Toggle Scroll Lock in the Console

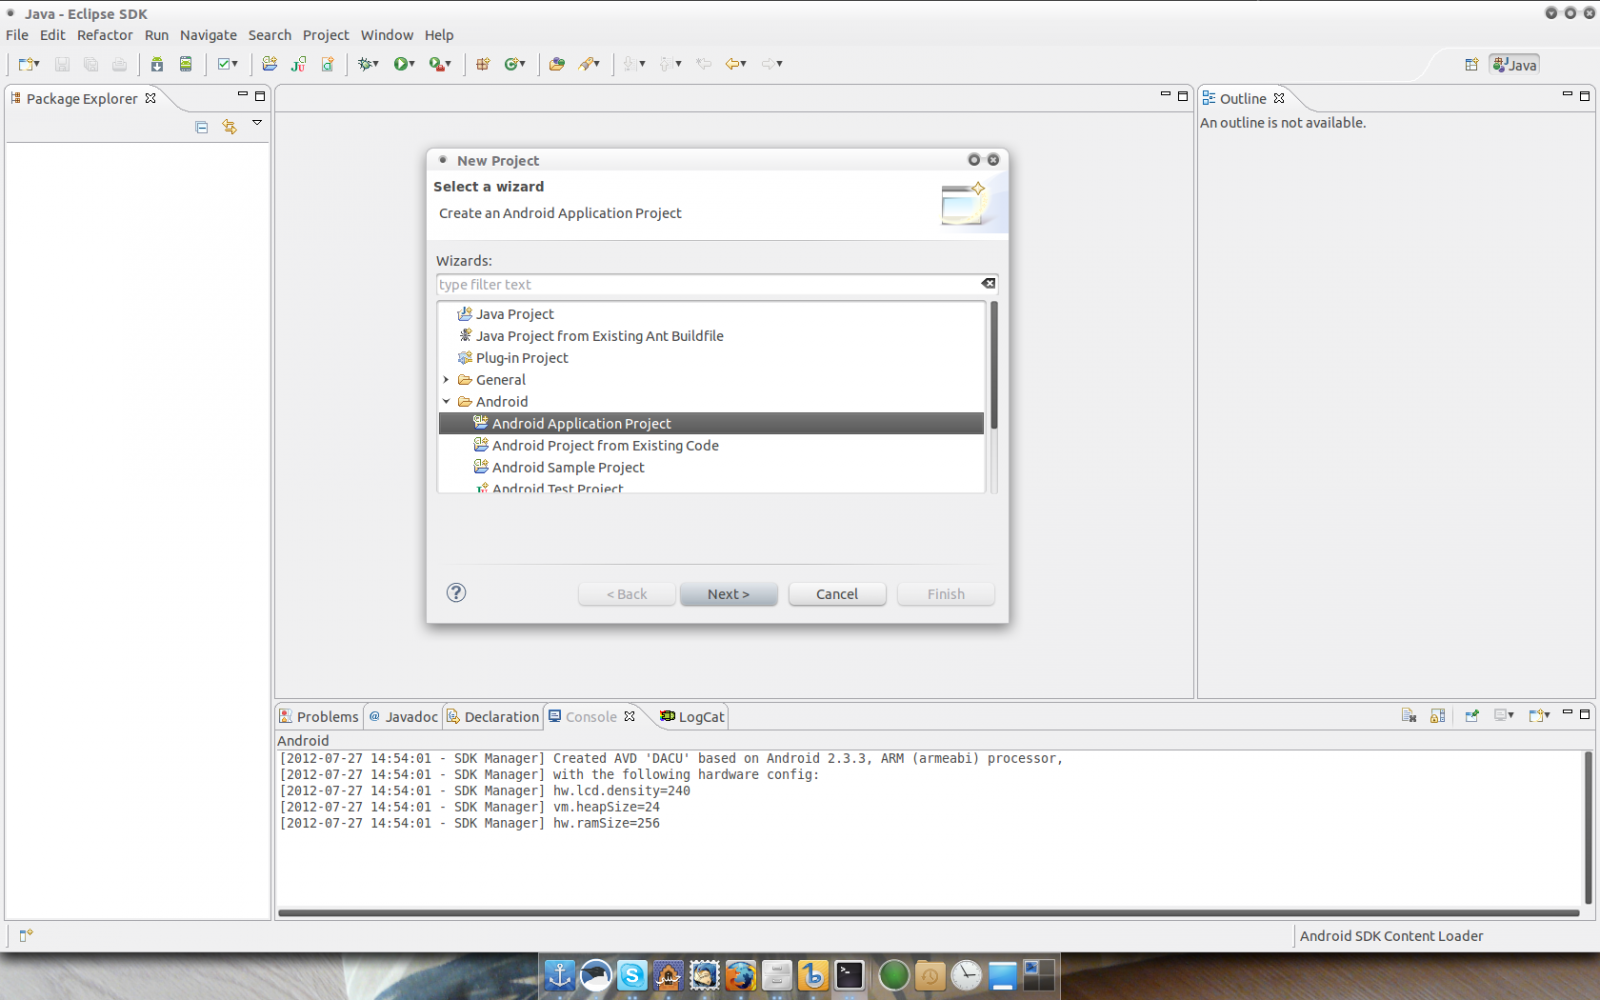(1438, 716)
